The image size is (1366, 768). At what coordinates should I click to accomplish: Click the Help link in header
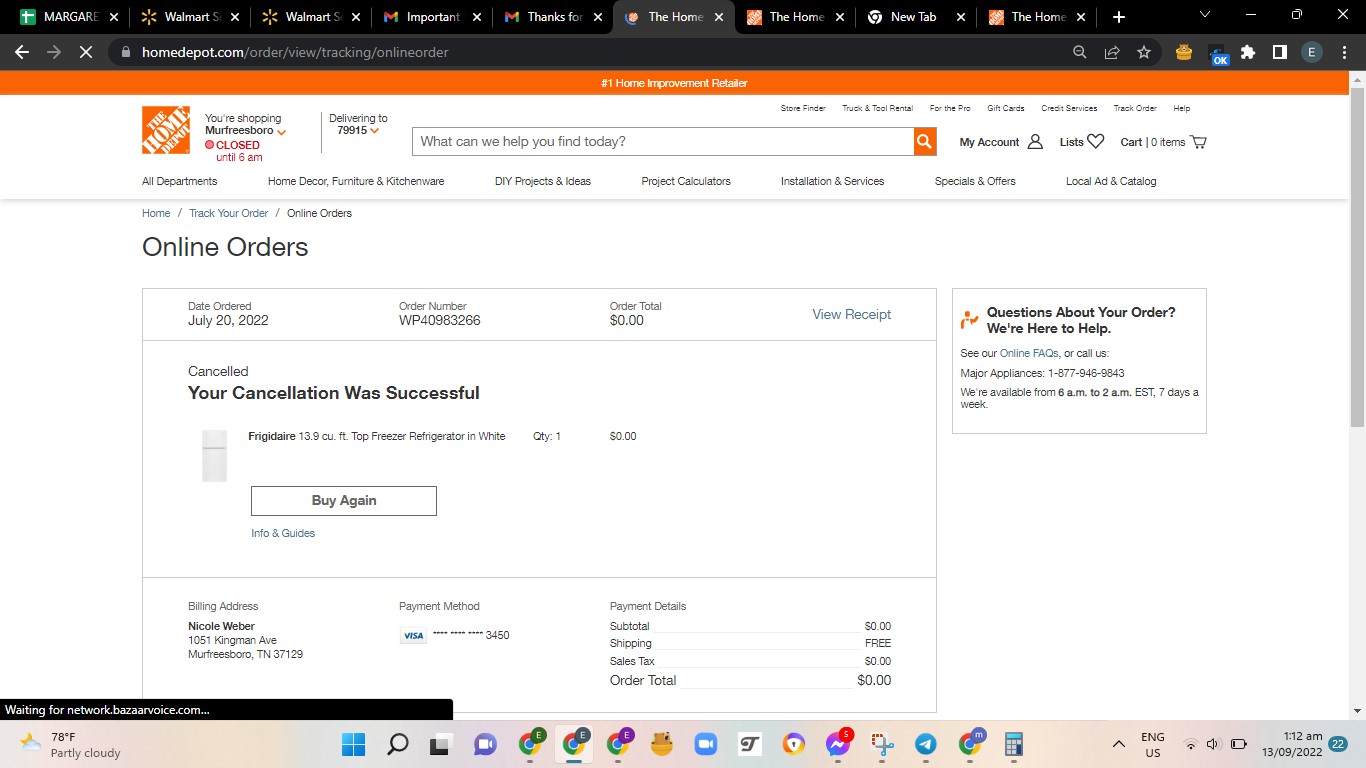click(x=1181, y=108)
